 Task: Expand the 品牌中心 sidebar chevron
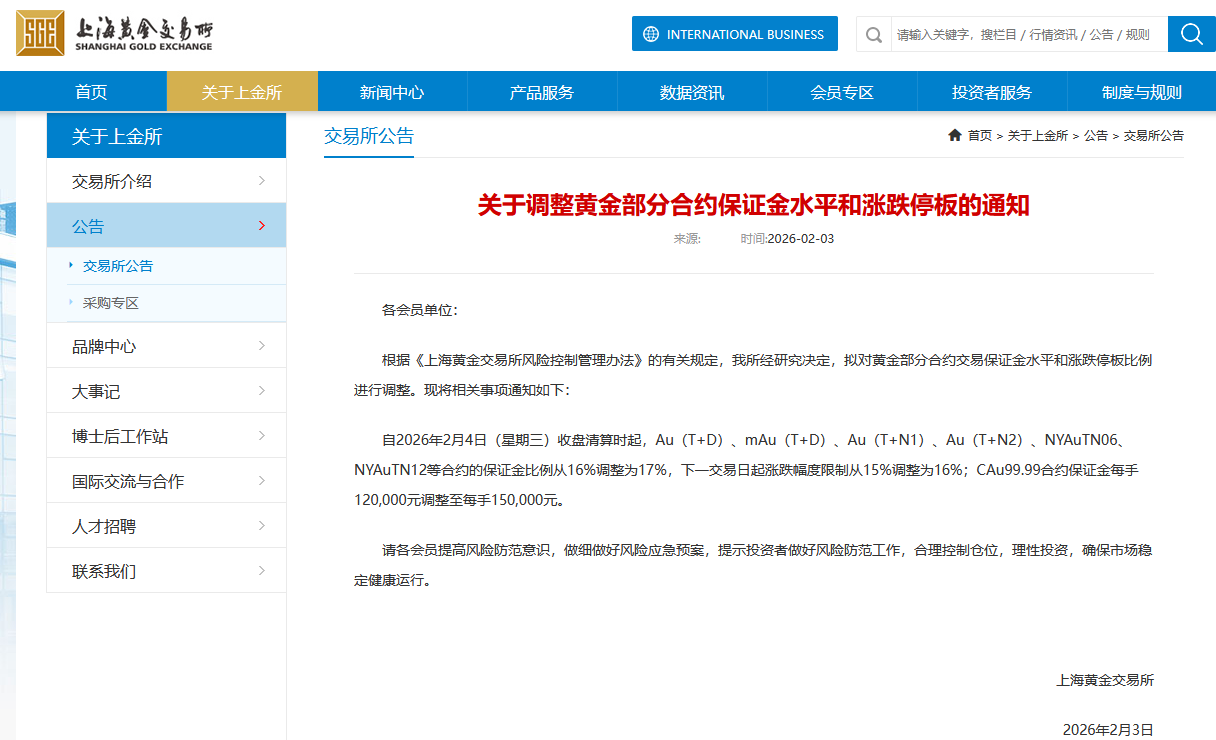click(262, 346)
